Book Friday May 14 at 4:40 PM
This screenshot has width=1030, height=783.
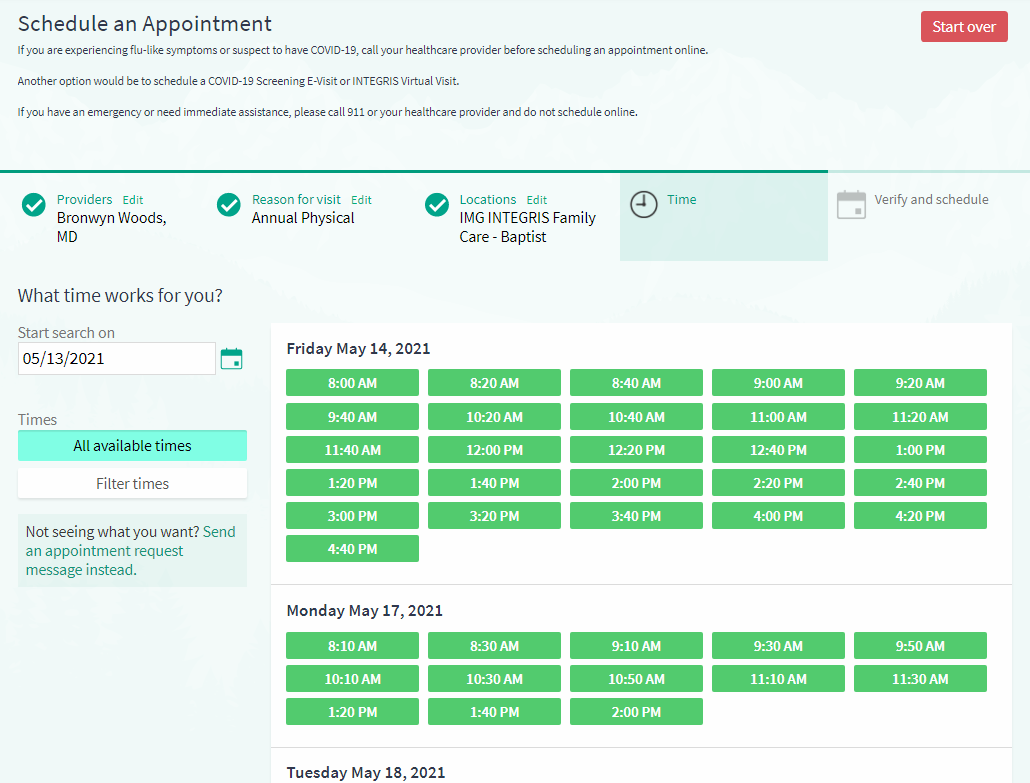tap(352, 548)
